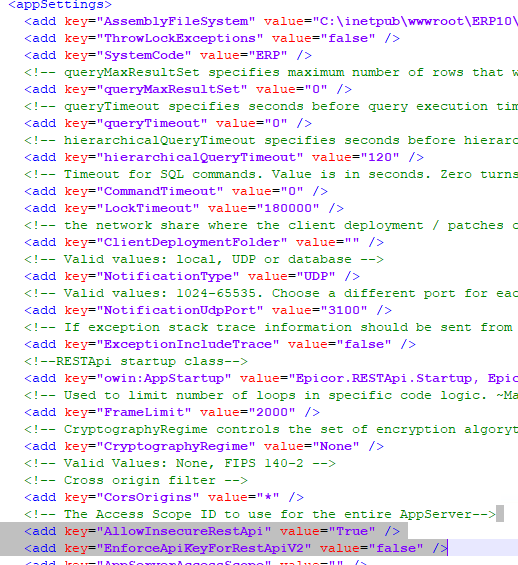Click the comment starting "CryptographyRegime controls"
This screenshot has width=518, height=565.
point(271,430)
